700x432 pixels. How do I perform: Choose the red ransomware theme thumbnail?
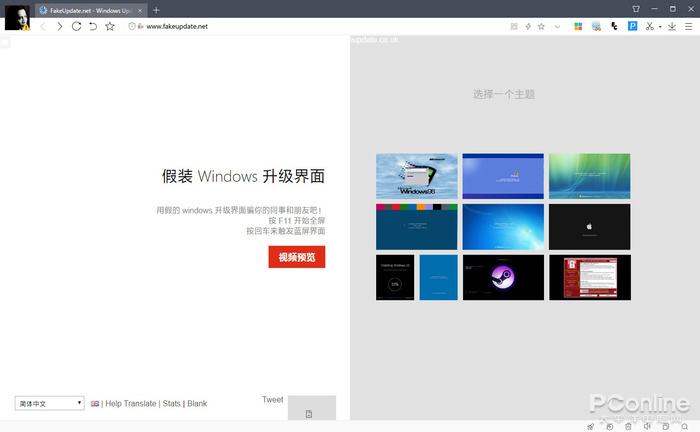[x=590, y=278]
